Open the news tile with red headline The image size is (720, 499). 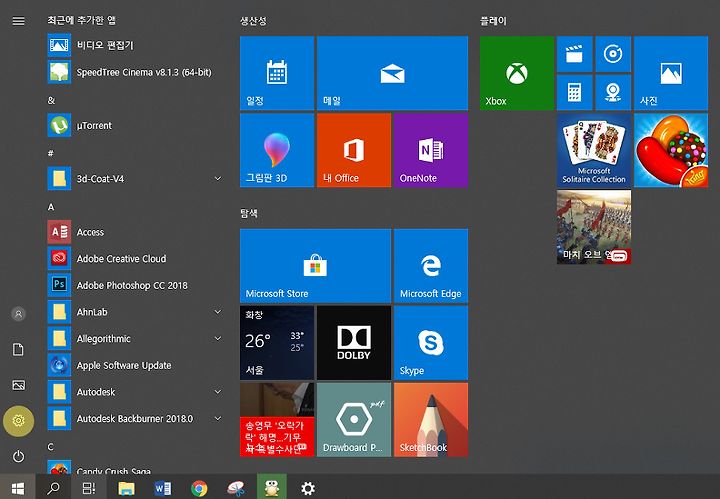pyautogui.click(x=277, y=420)
